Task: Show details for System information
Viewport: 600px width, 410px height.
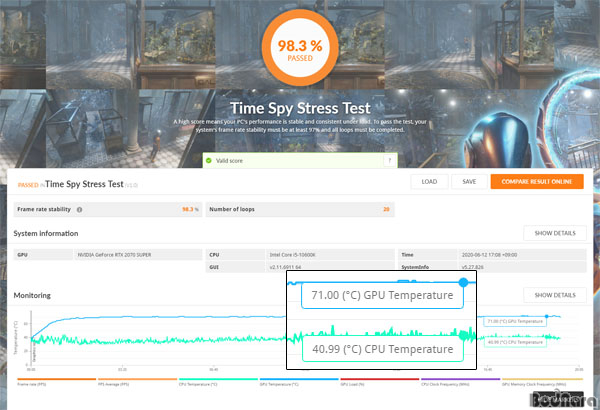Action: click(555, 233)
